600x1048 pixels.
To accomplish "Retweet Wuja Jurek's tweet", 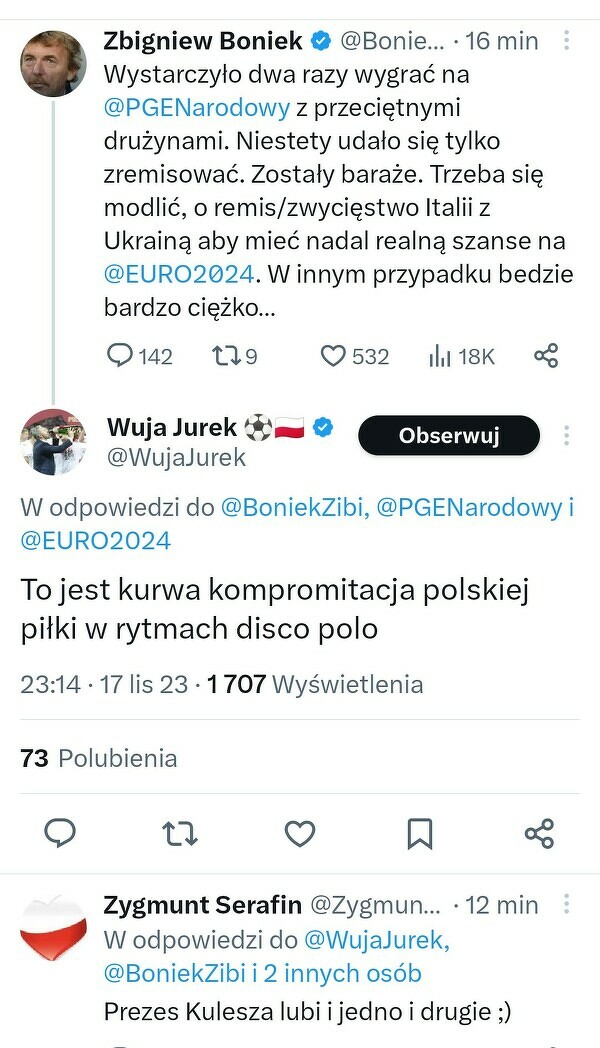I will [181, 833].
